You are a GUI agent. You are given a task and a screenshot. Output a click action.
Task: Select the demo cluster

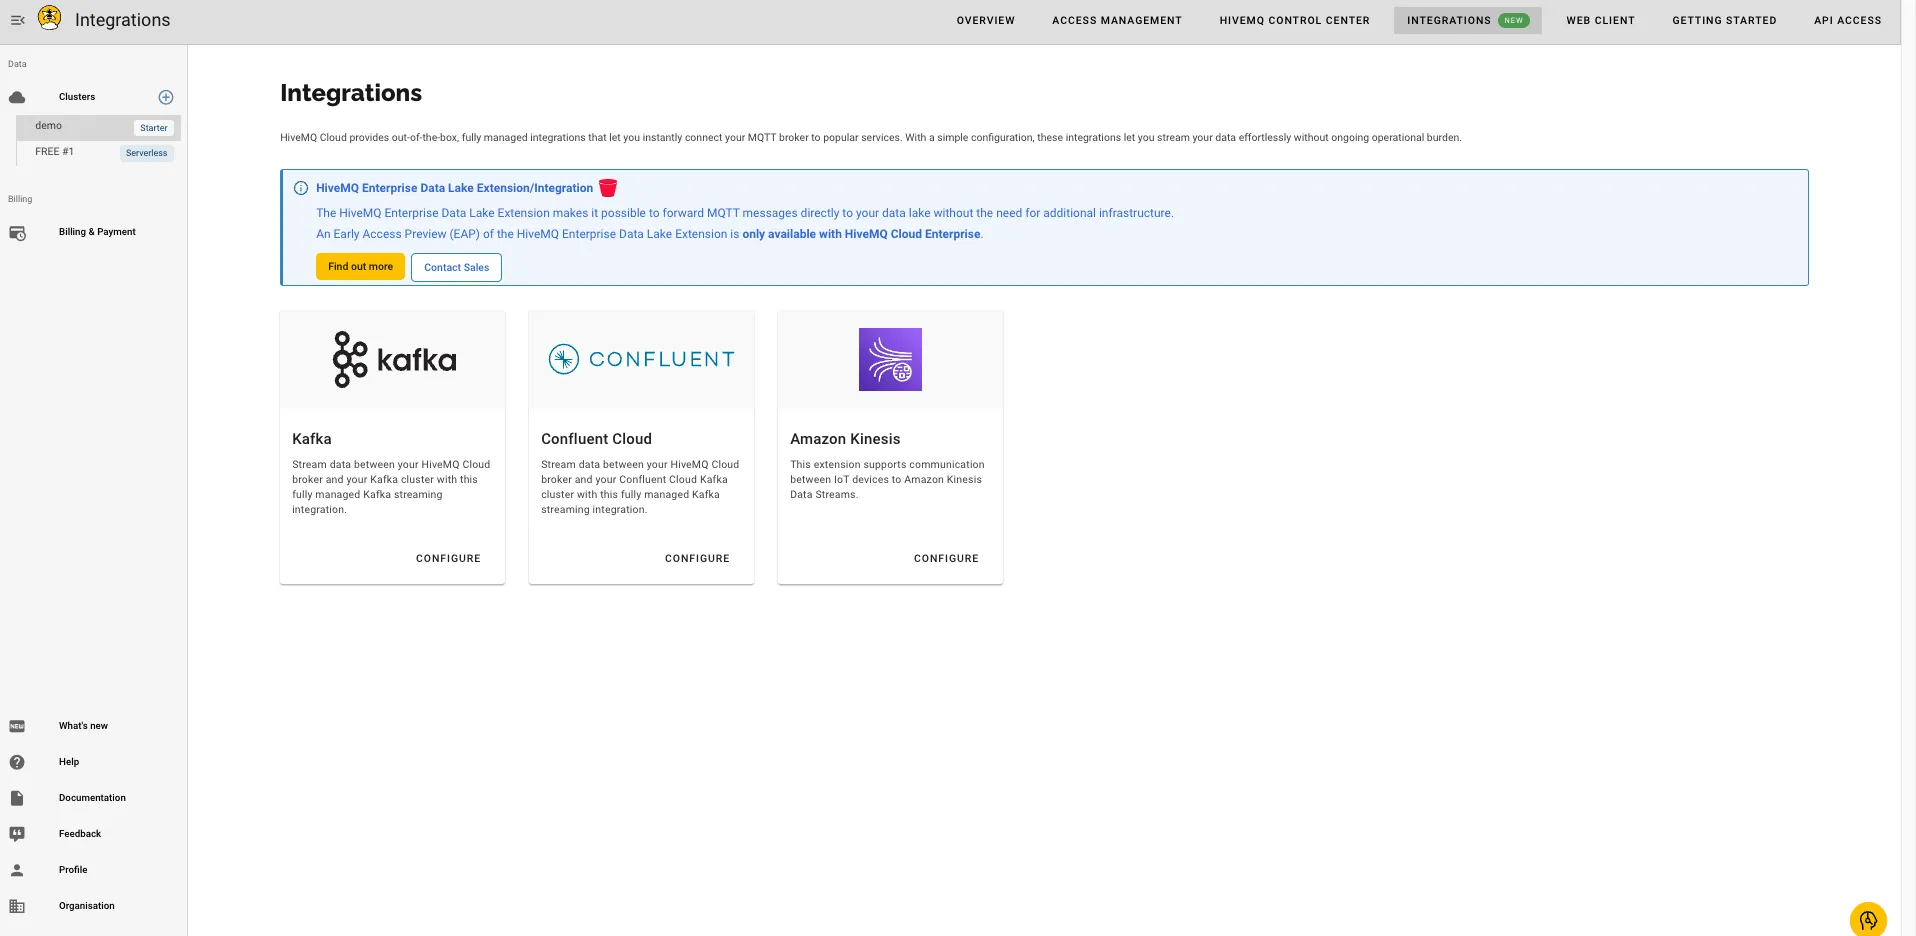tap(98, 127)
